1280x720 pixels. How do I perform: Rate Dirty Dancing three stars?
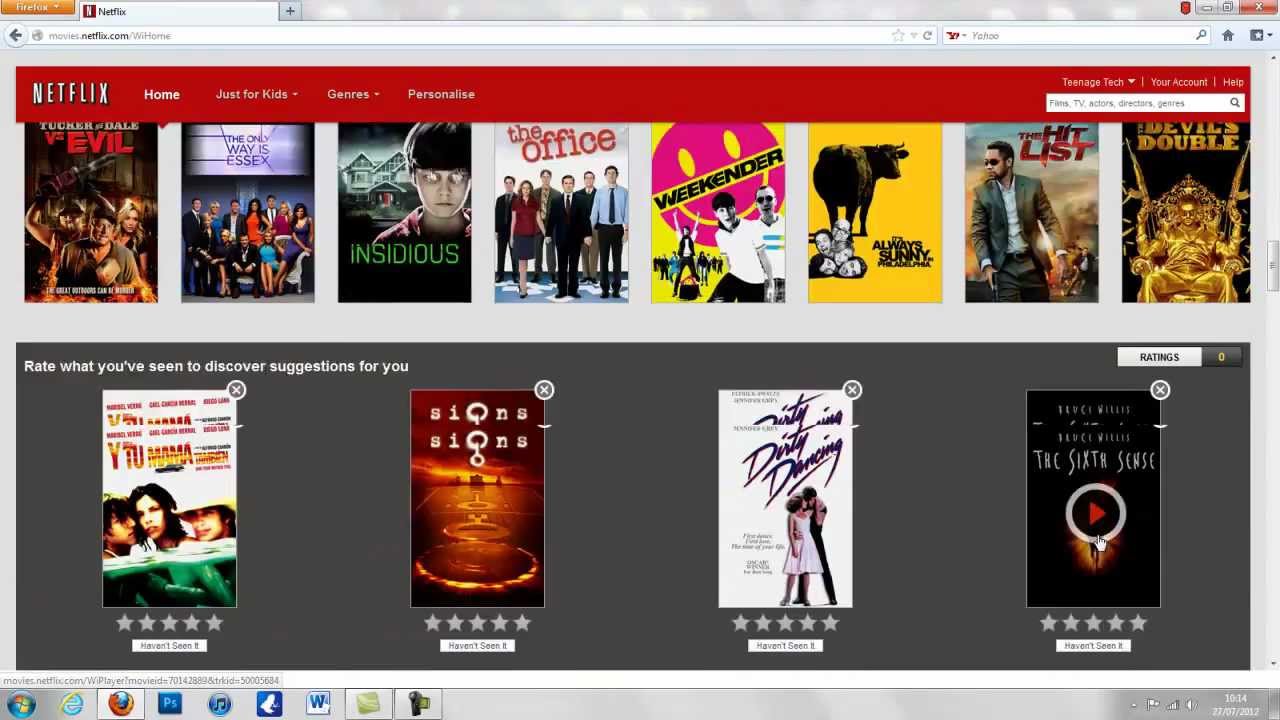point(785,623)
